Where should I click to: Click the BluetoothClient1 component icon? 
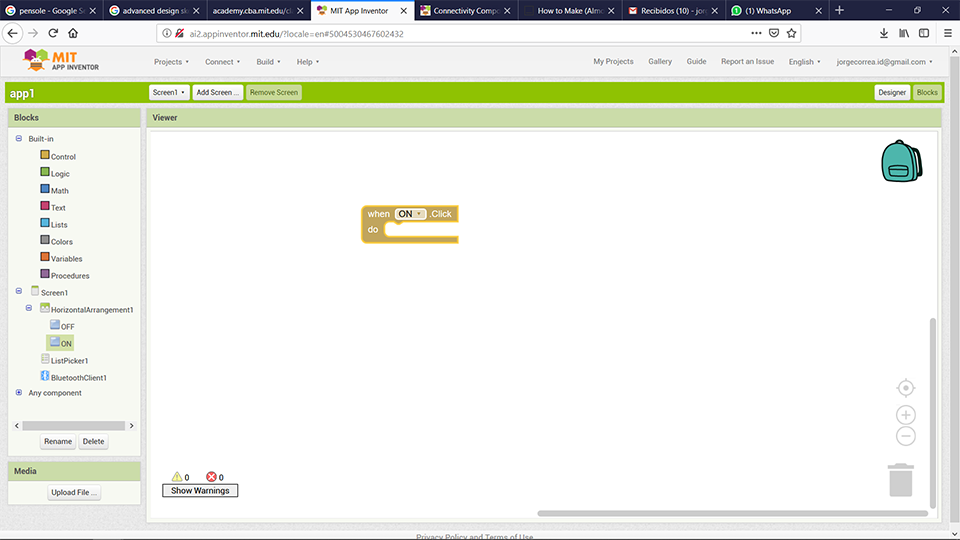coord(45,376)
